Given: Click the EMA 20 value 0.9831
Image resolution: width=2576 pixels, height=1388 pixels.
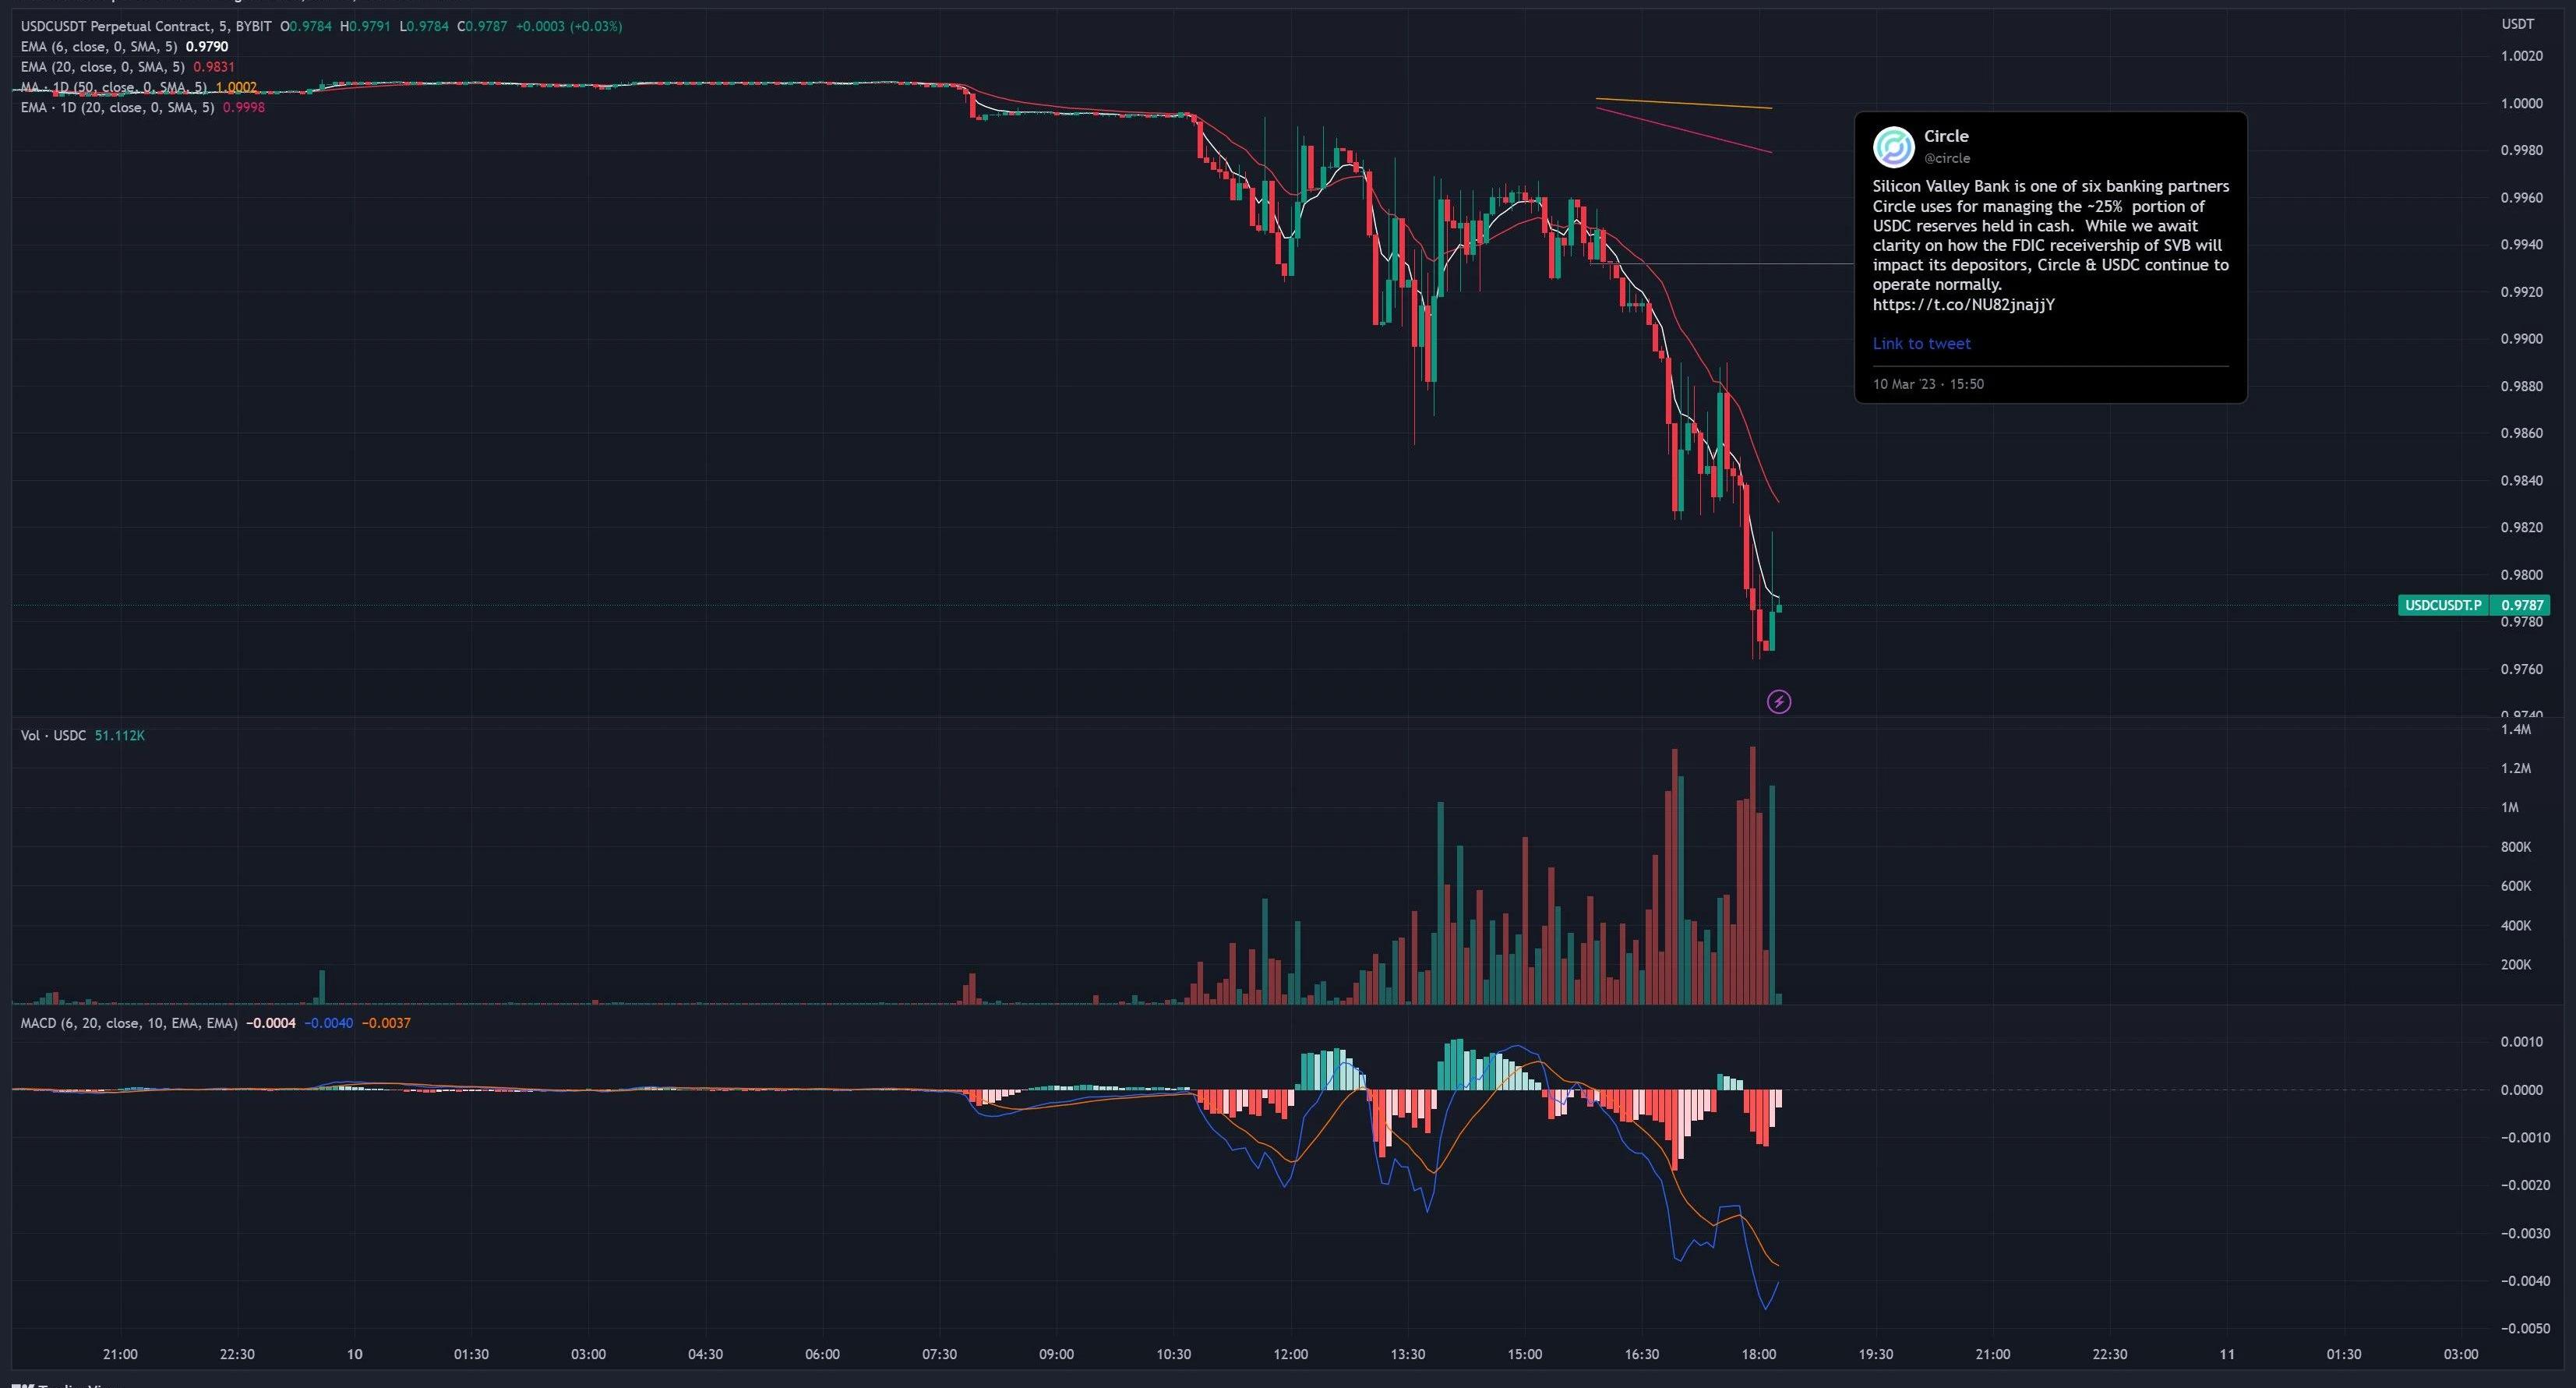Looking at the screenshot, I should click(214, 67).
